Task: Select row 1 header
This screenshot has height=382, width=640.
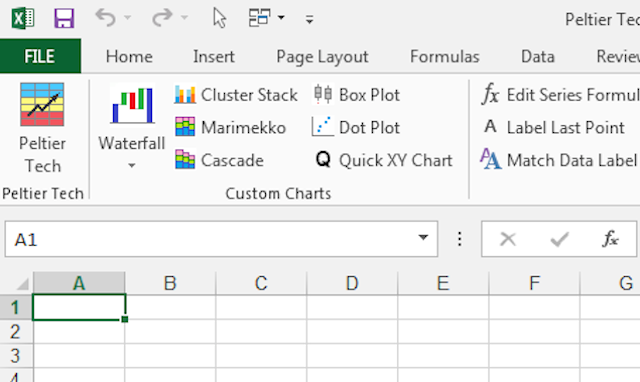Action: [x=16, y=307]
